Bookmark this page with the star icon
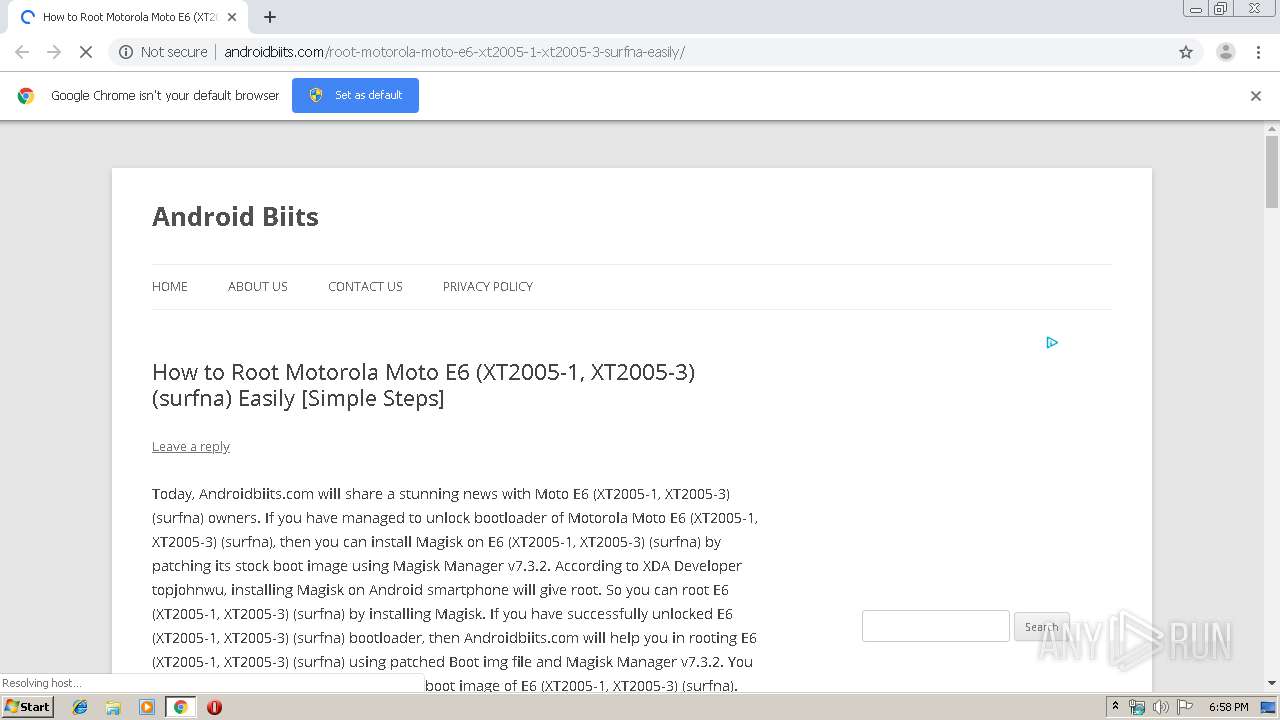The width and height of the screenshot is (1280, 720). tap(1186, 52)
